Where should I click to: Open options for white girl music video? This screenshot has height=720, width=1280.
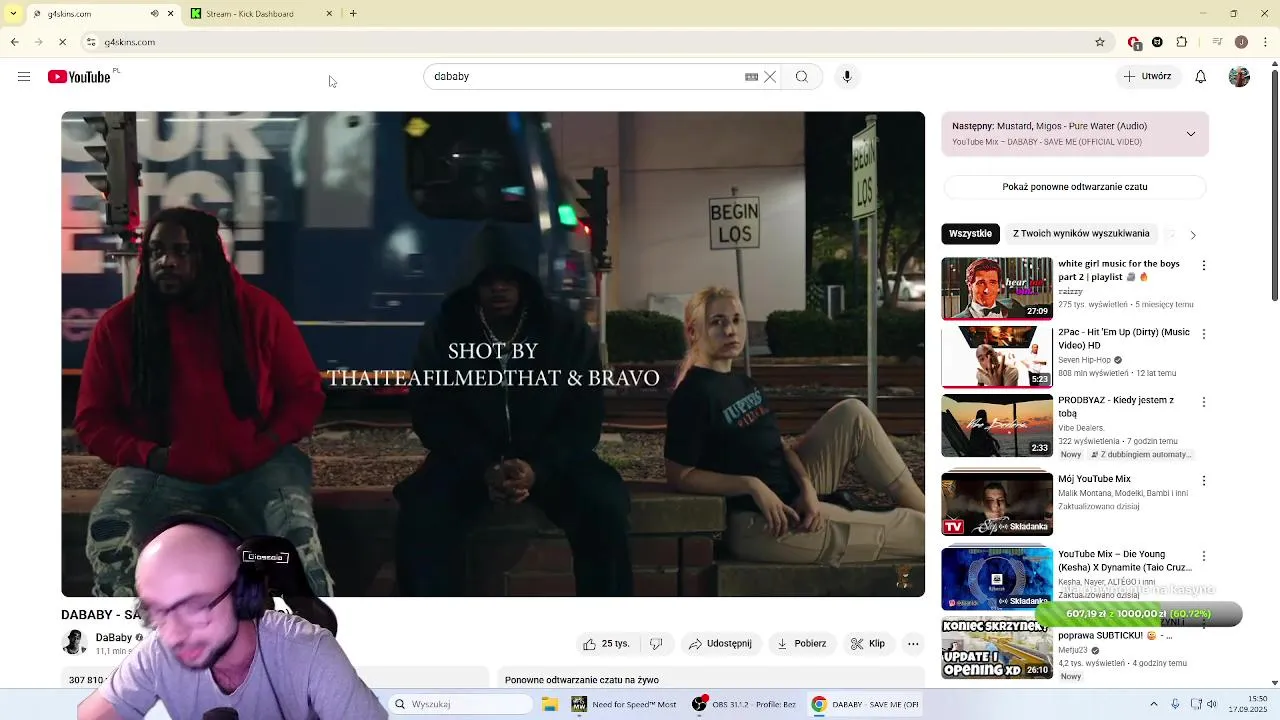(1203, 266)
